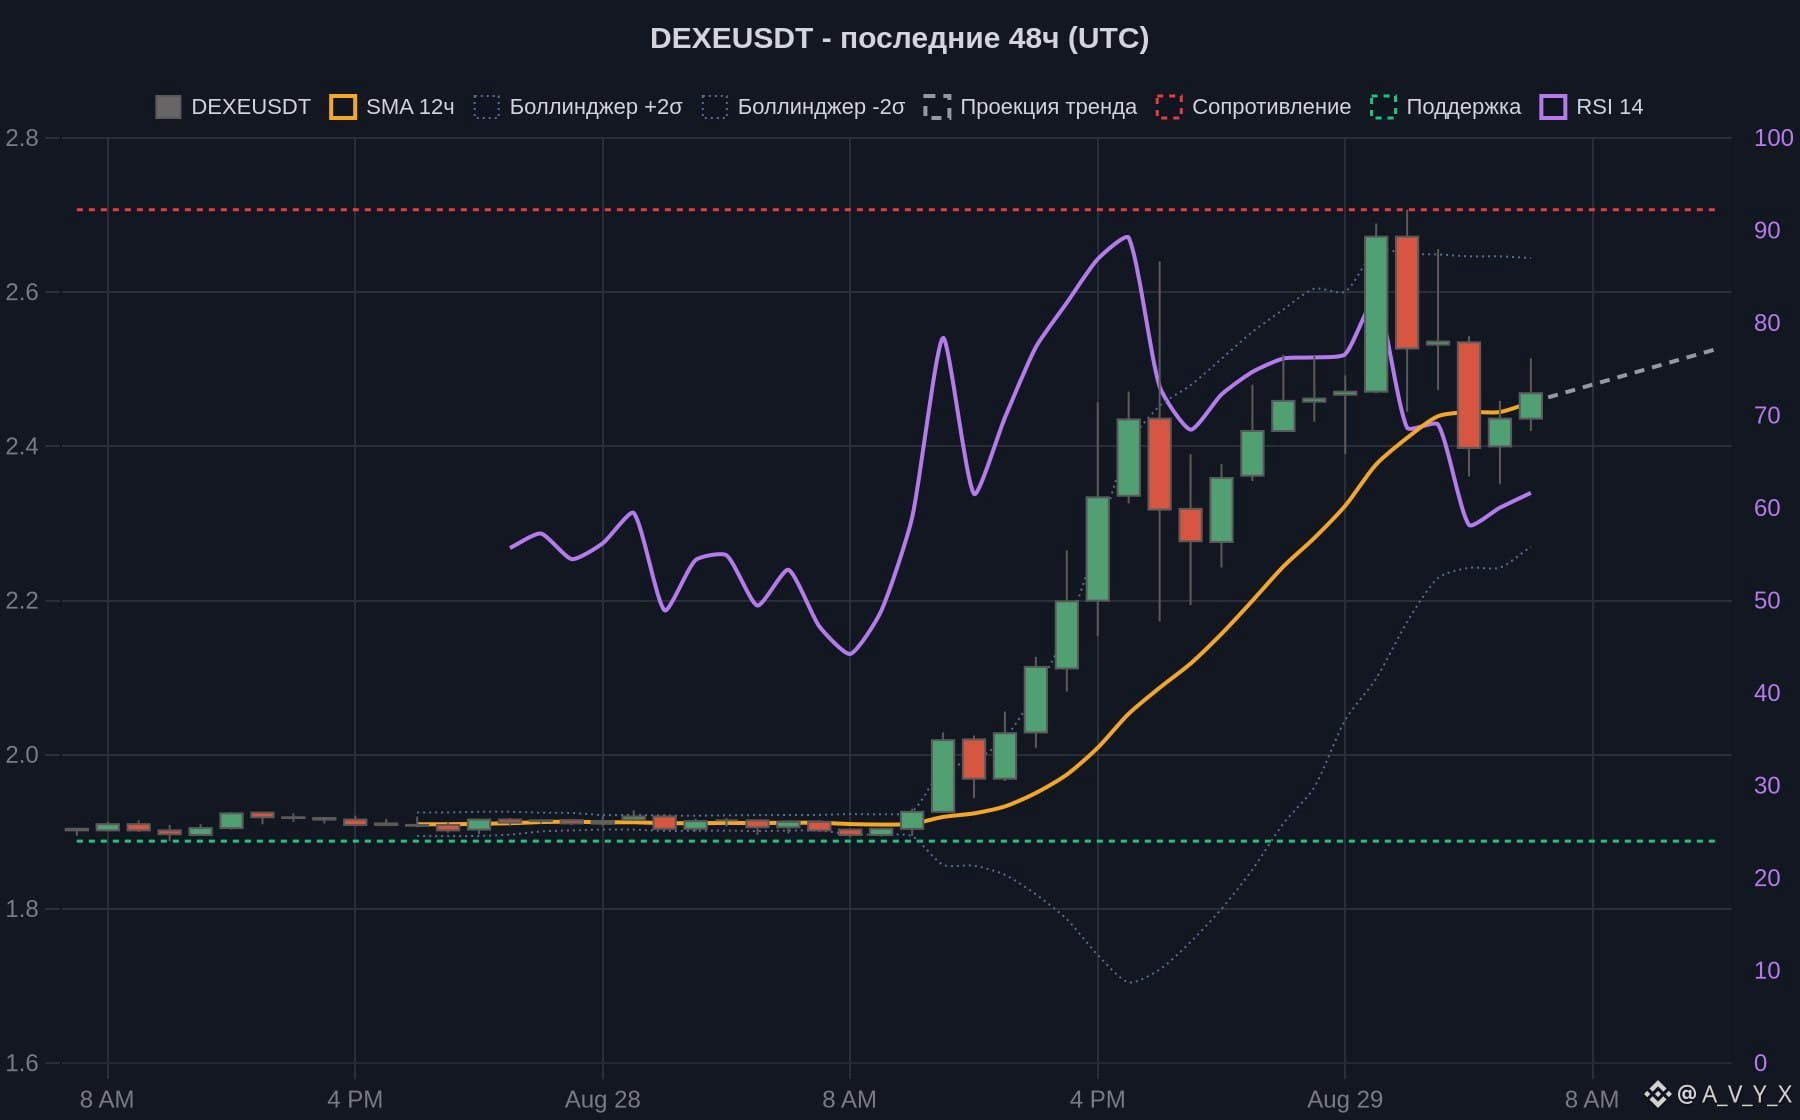This screenshot has width=1800, height=1120.
Task: Click the 10 tick on RSI axis
Action: tap(1767, 971)
